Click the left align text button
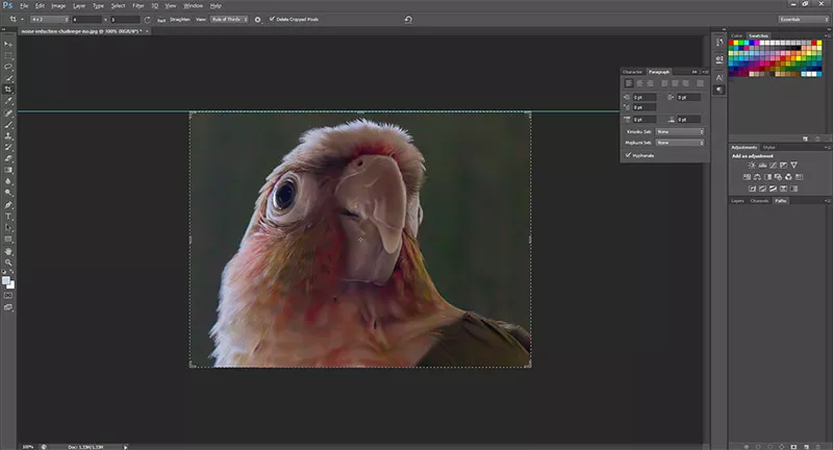833x450 pixels. tap(629, 83)
